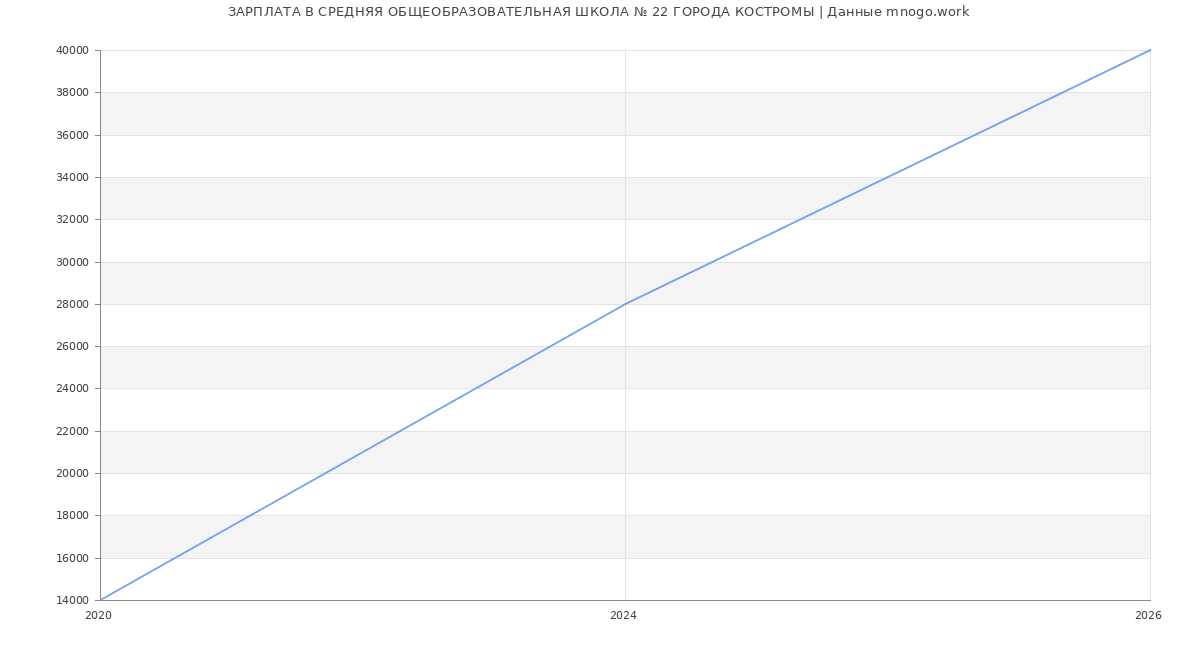The image size is (1200, 650).
Task: Click the 20000 y-axis label
Action: click(x=73, y=473)
